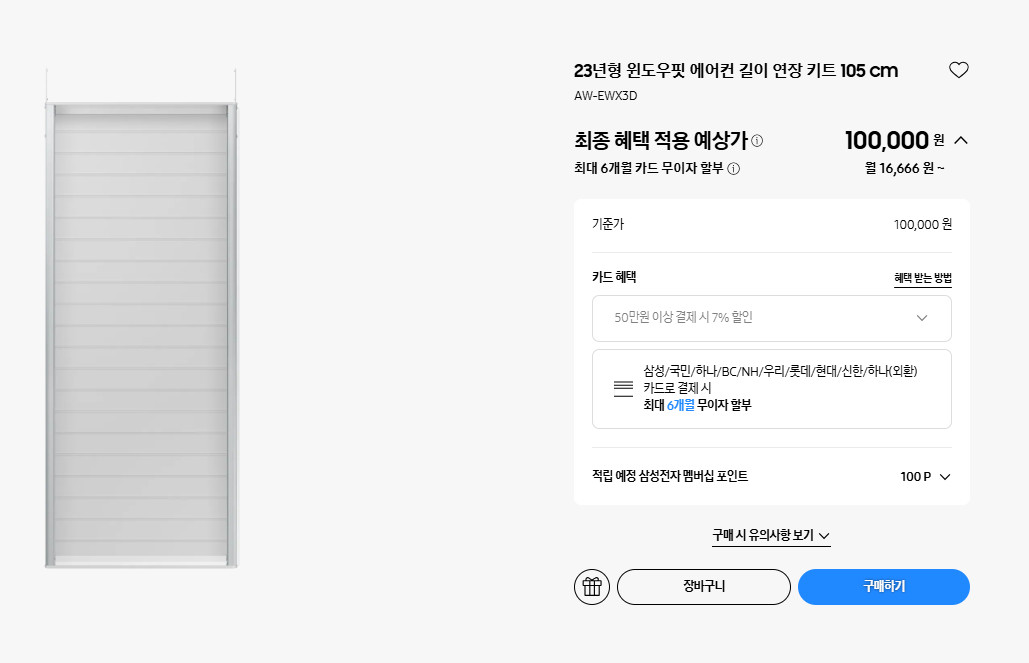Add product to wishlist with heart icon
1029x663 pixels.
(x=958, y=70)
